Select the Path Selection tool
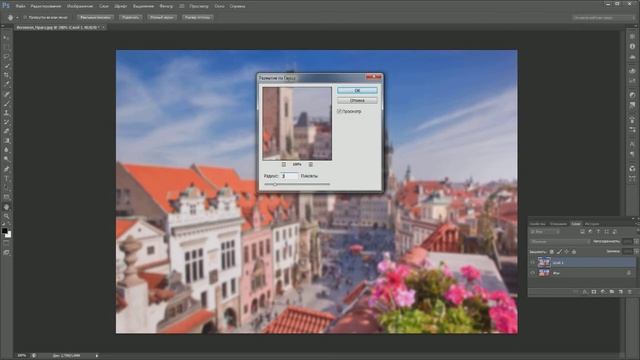This screenshot has height=360, width=640. coord(6,188)
